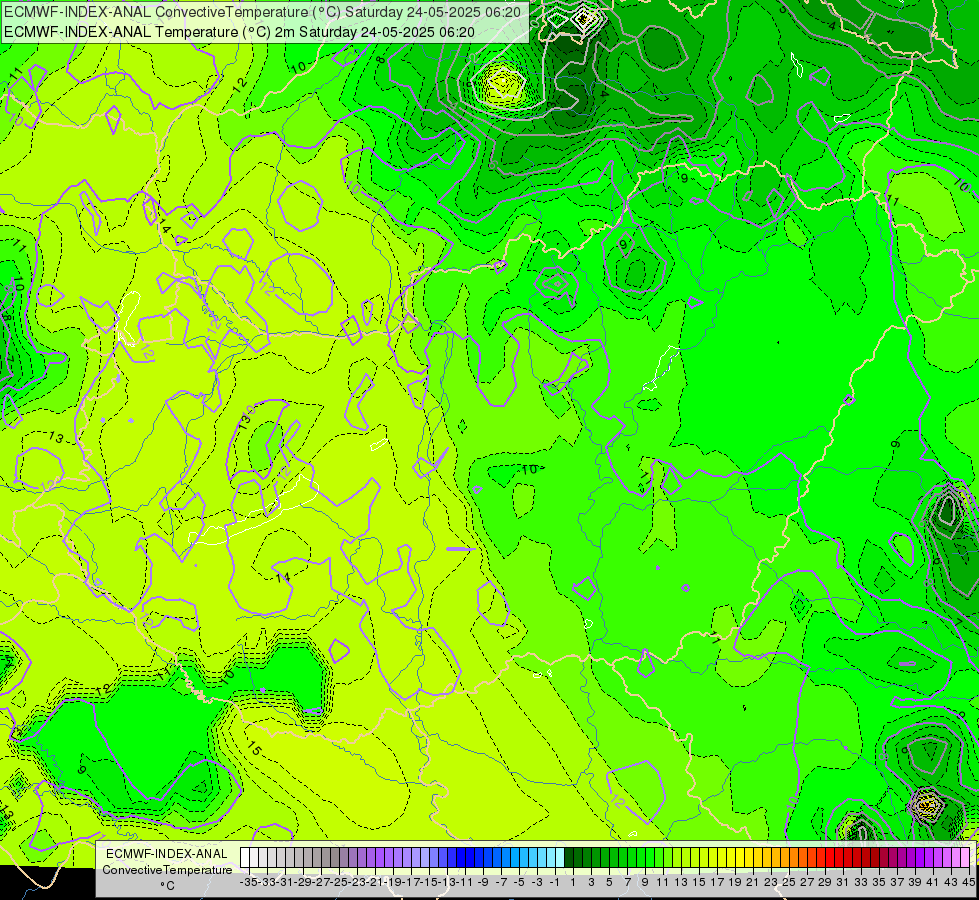Screen dimensions: 979x900
Task: Select the legend's 'ConvectiveTemperature' label
Action: (167, 870)
